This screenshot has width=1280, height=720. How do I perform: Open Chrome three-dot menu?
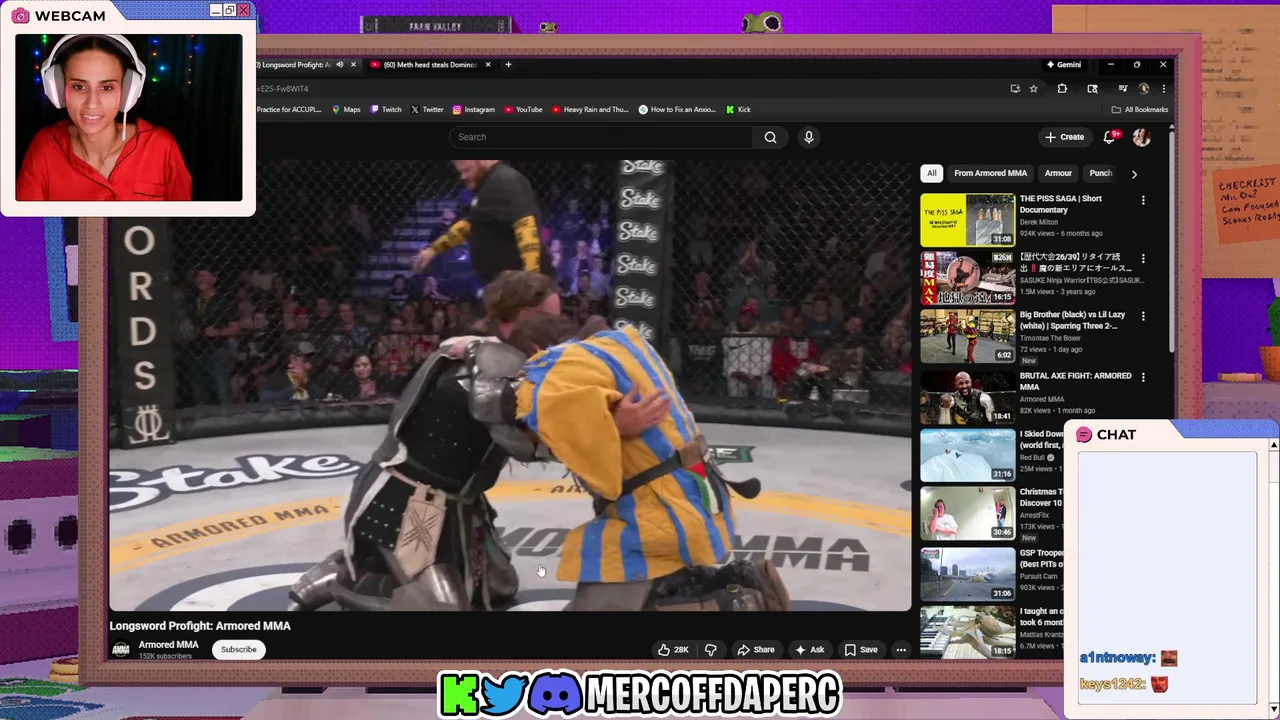(1163, 89)
